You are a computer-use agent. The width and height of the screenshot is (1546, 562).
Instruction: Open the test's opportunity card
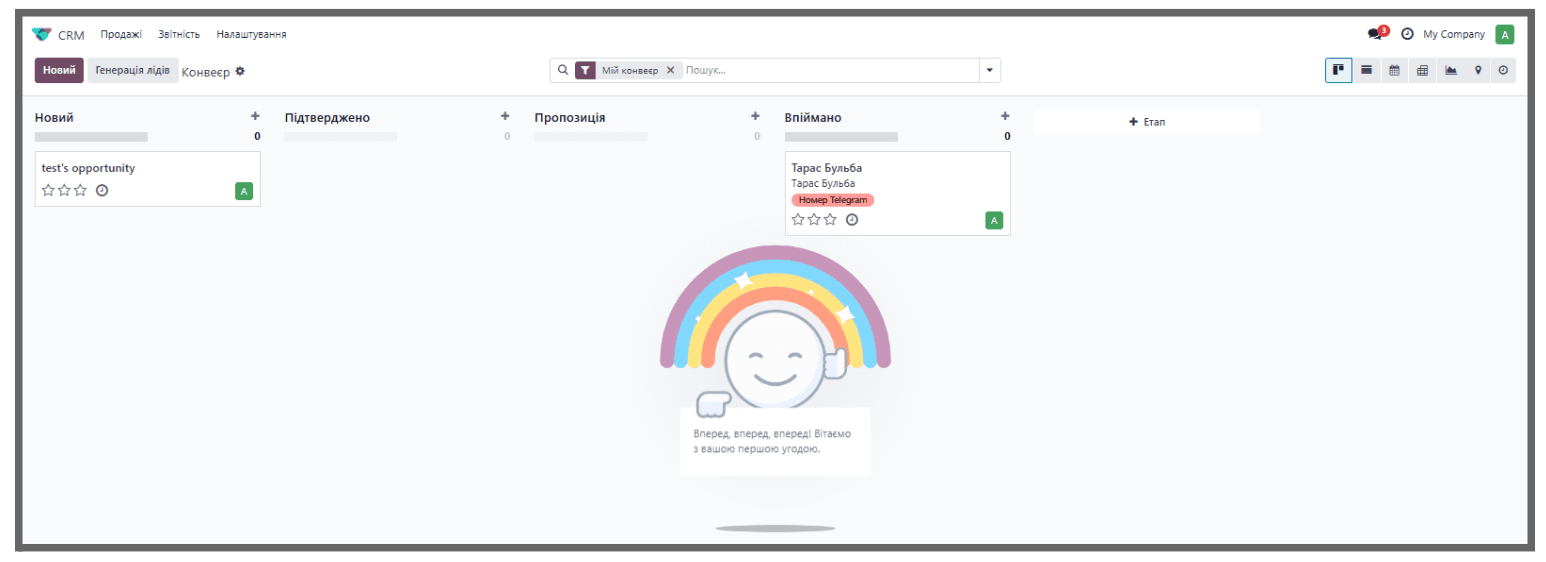(148, 179)
